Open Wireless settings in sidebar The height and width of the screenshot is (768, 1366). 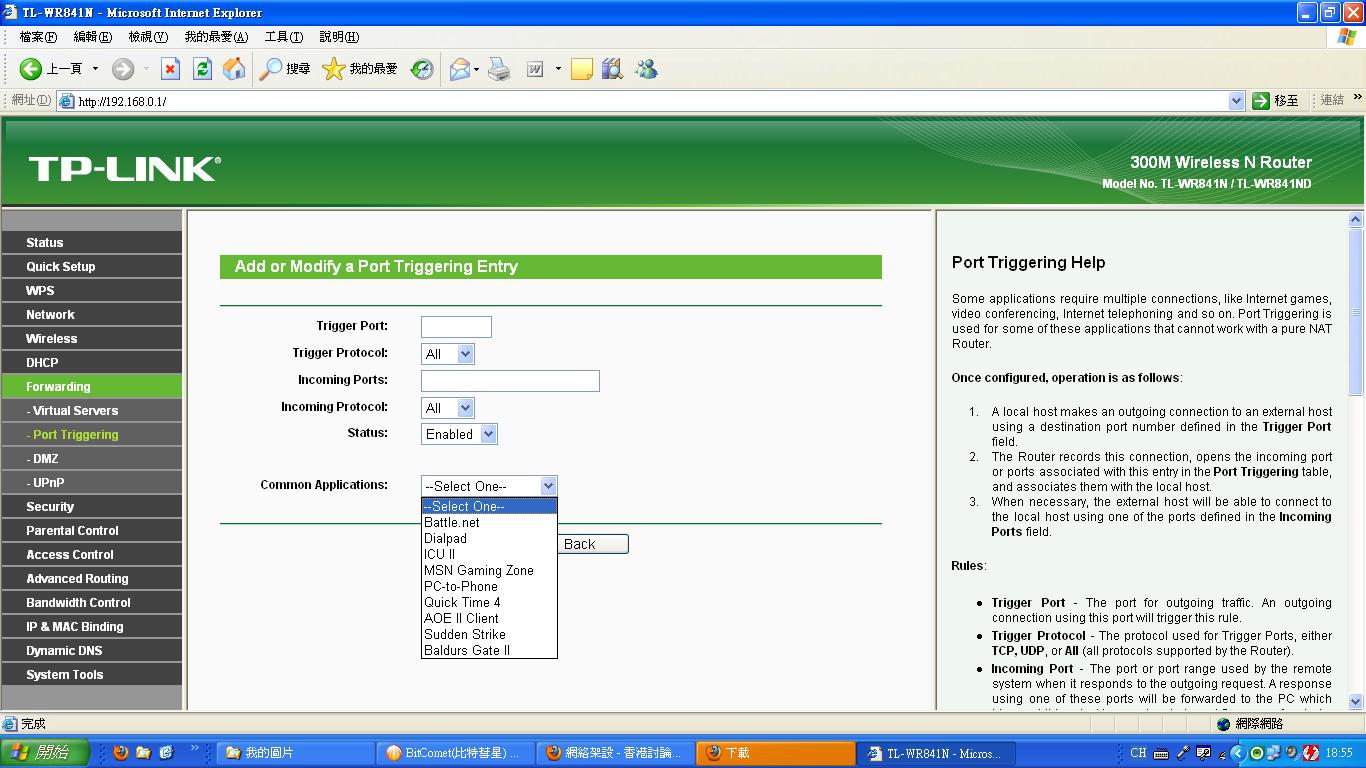point(91,338)
